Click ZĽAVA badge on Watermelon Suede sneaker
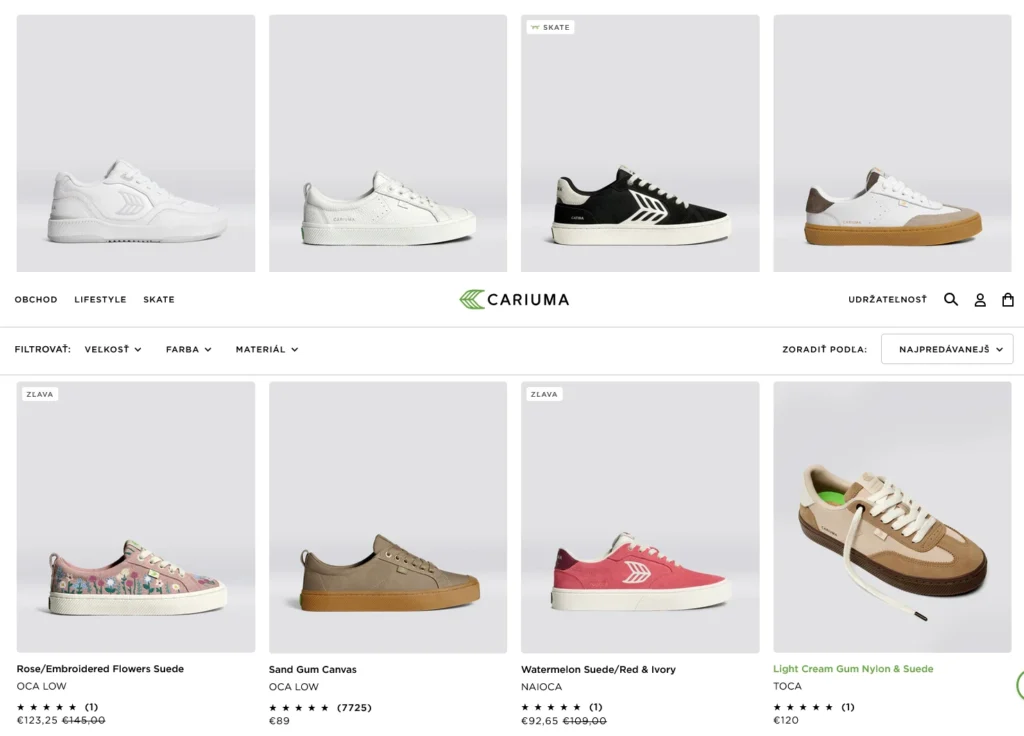Viewport: 1024px width, 736px height. coord(544,394)
